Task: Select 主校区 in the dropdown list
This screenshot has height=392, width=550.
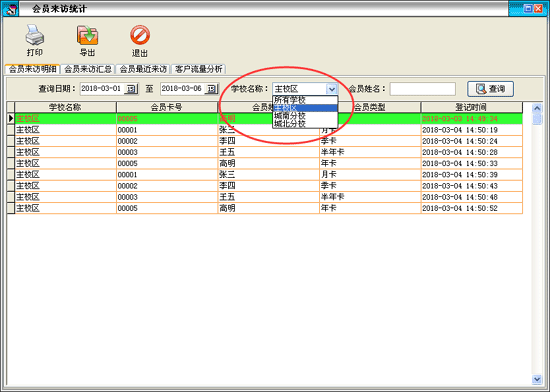Action: coord(305,108)
